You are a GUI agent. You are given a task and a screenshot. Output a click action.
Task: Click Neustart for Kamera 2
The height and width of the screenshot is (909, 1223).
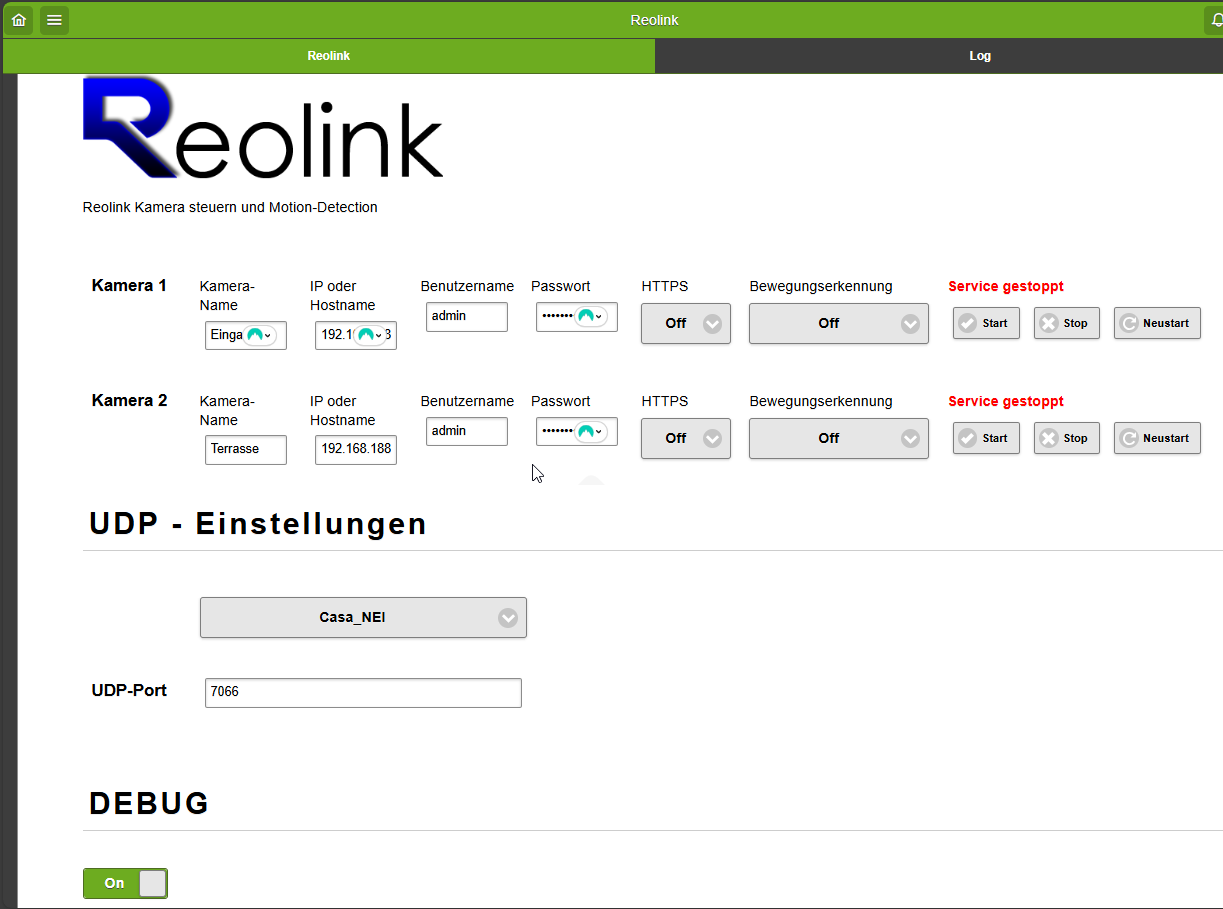tap(1157, 438)
